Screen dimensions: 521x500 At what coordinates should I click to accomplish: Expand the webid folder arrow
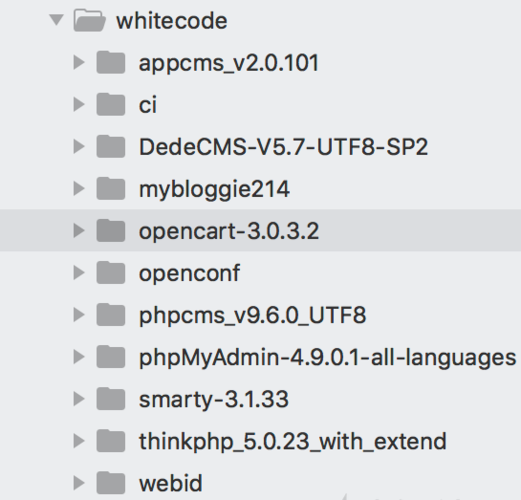[79, 483]
